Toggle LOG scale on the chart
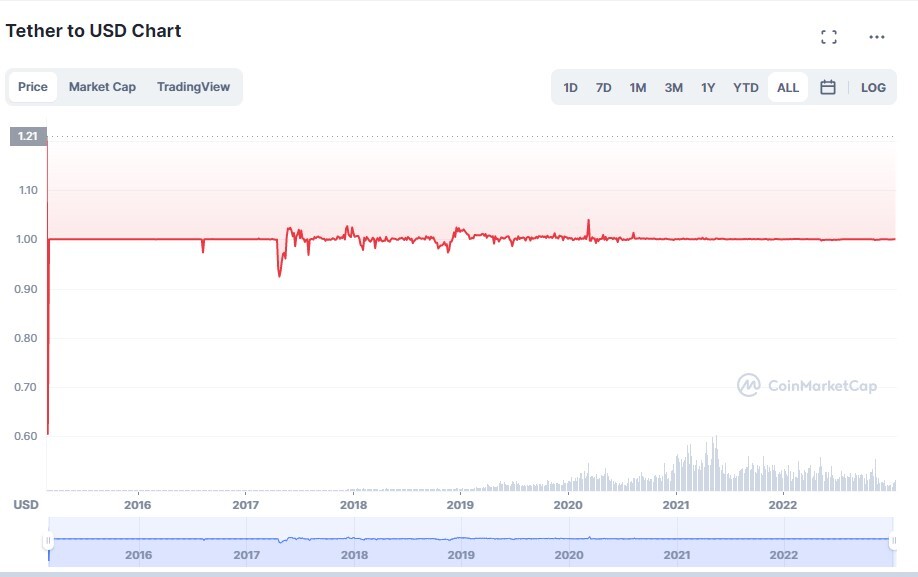Viewport: 918px width, 577px height. 873,88
